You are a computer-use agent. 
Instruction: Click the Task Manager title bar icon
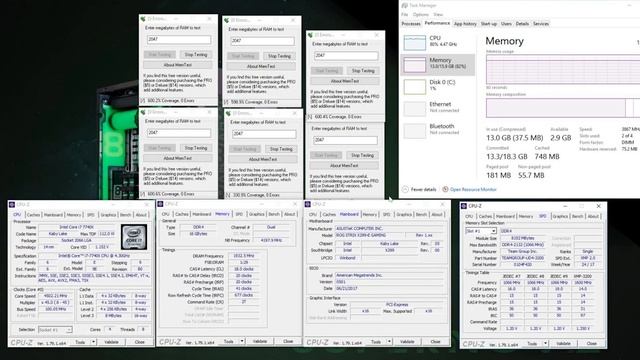[404, 5]
